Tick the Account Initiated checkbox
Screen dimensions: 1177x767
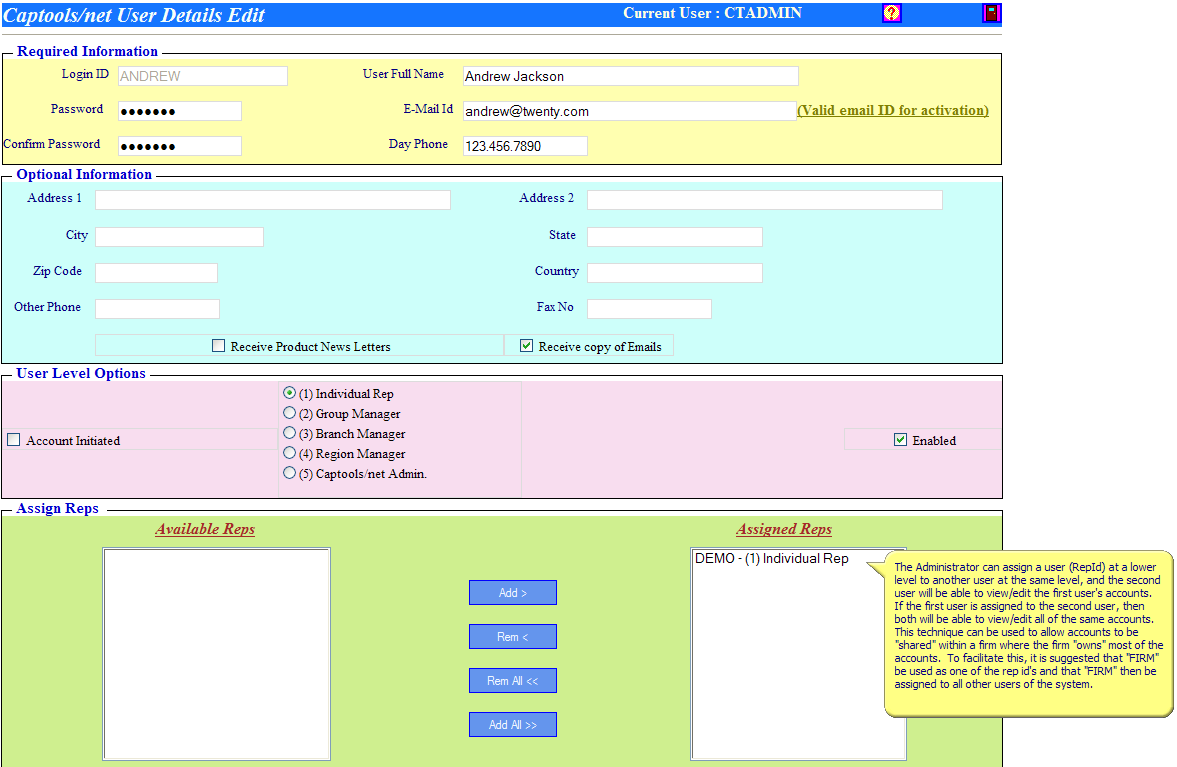(x=14, y=440)
